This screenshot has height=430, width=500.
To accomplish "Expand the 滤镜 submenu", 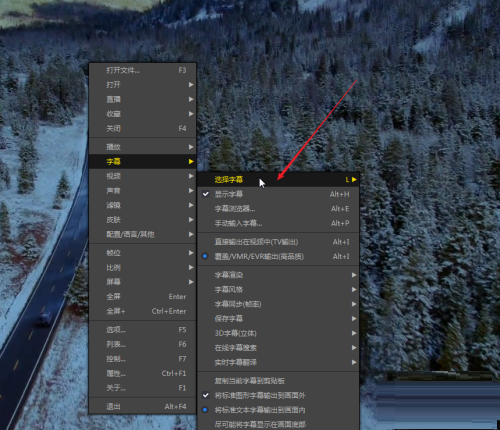I will pyautogui.click(x=143, y=205).
